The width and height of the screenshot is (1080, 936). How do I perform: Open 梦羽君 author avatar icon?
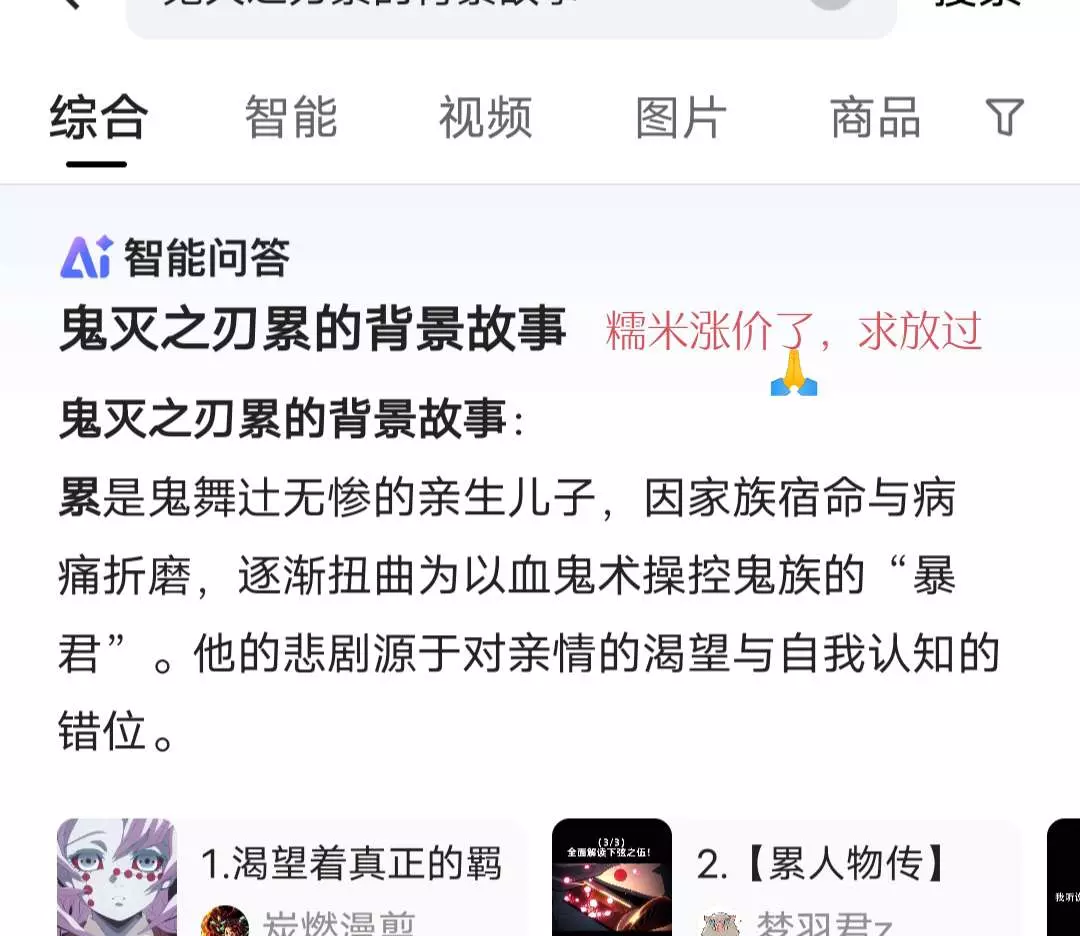720,923
